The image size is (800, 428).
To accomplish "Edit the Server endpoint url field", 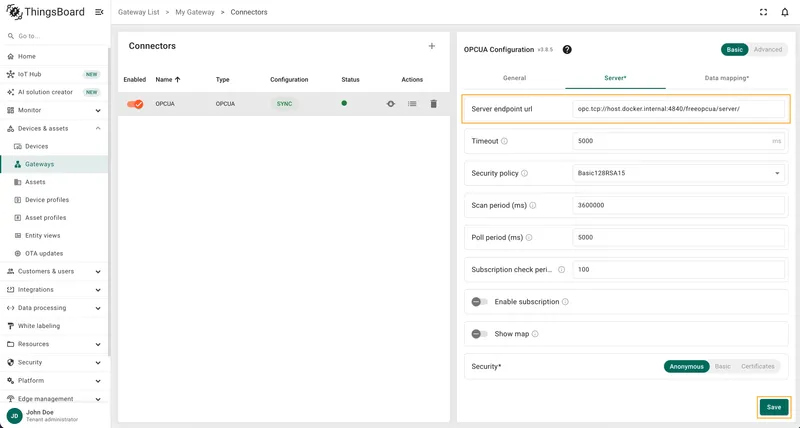I will [x=679, y=109].
